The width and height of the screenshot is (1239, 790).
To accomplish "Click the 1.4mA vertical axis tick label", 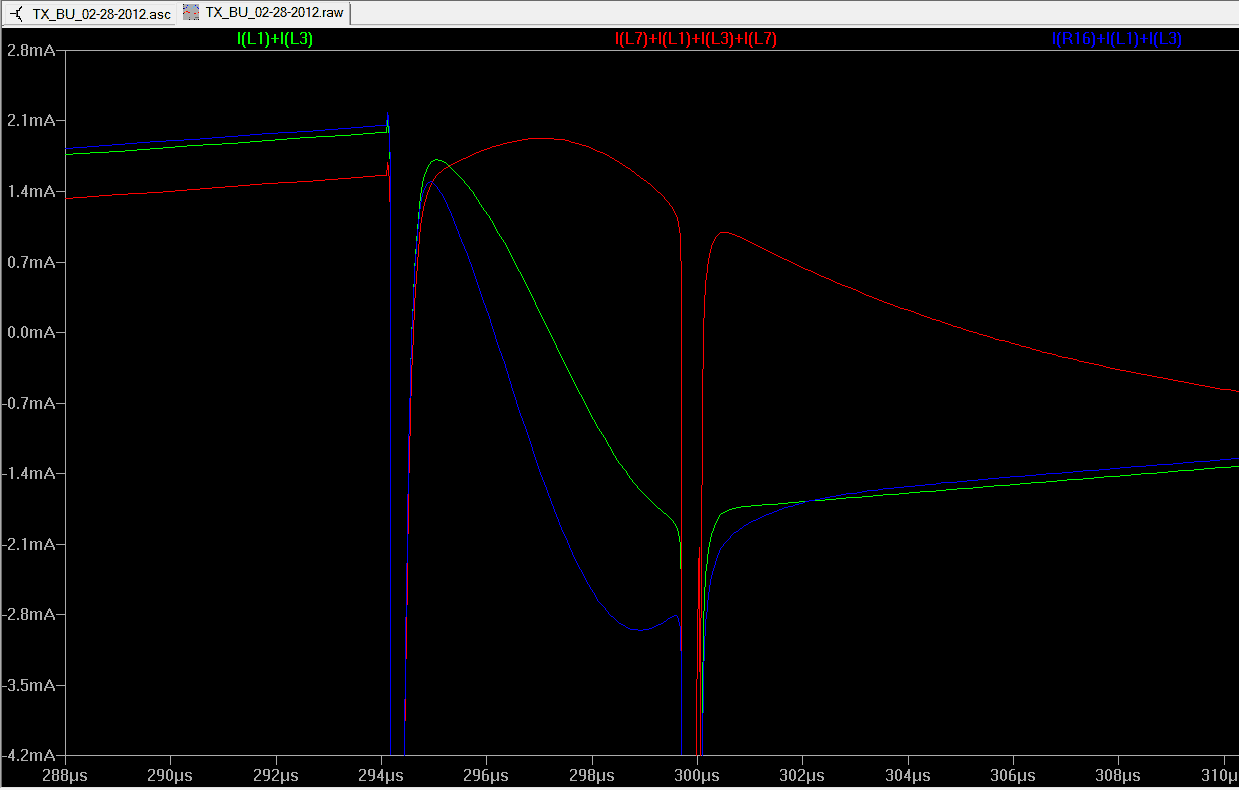I will click(x=30, y=192).
